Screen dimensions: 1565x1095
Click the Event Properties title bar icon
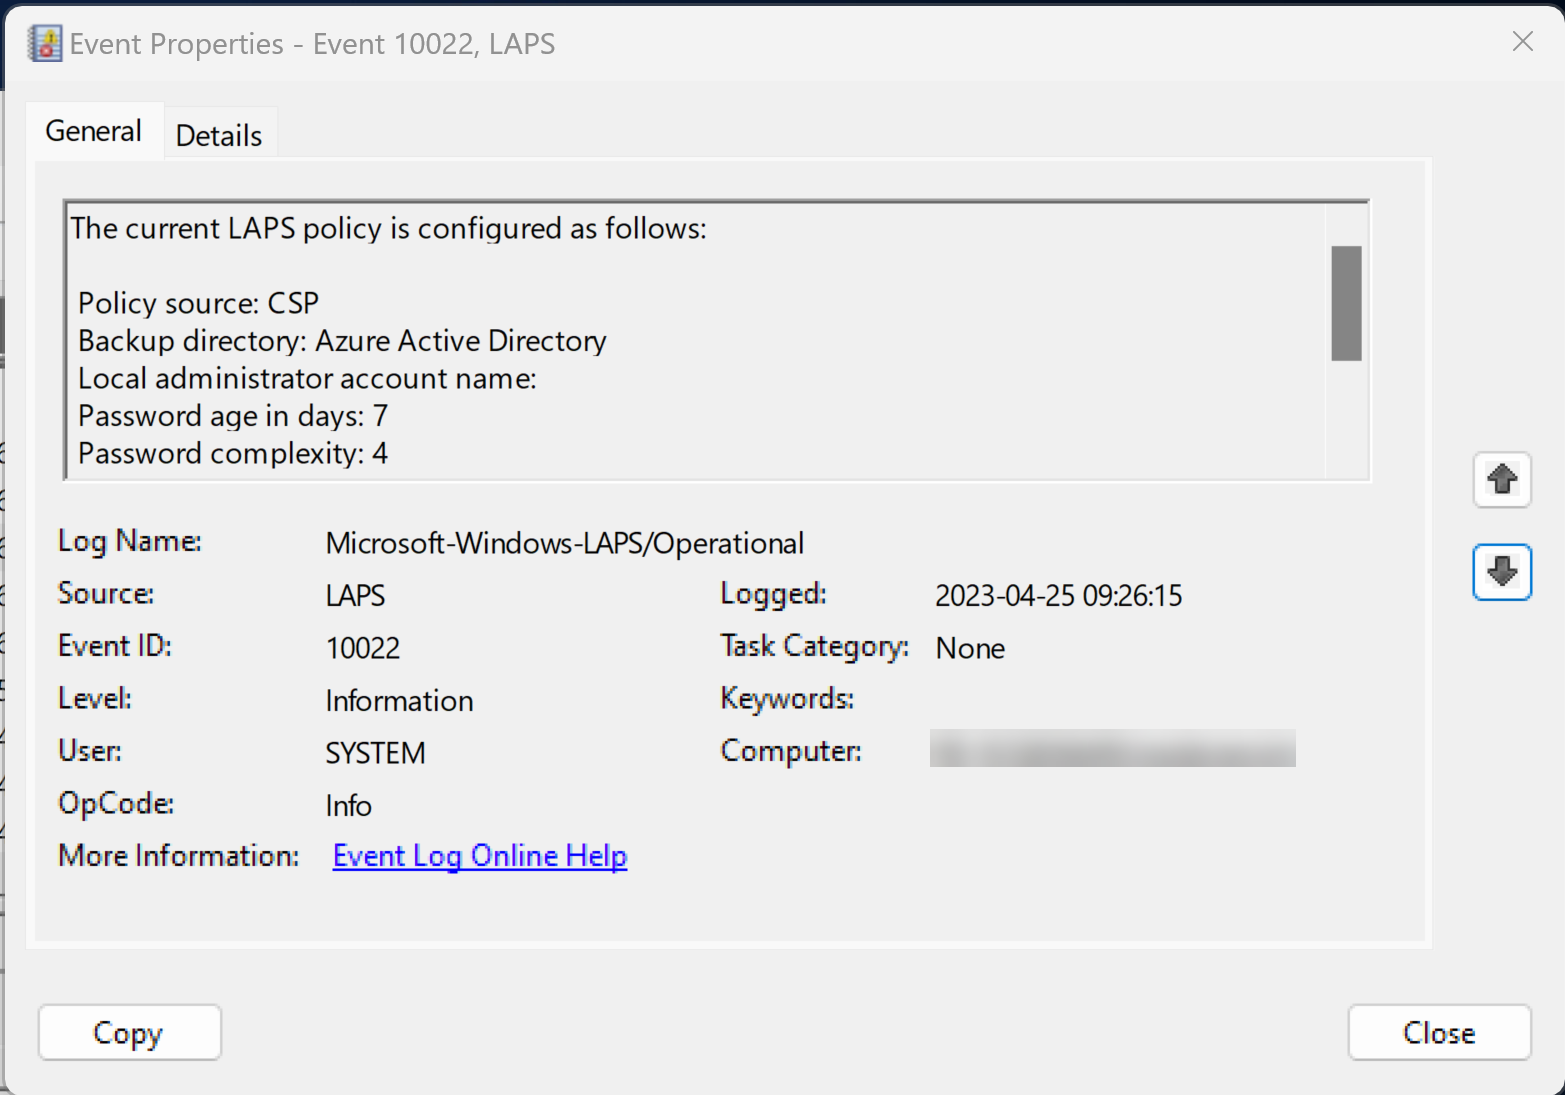[45, 44]
